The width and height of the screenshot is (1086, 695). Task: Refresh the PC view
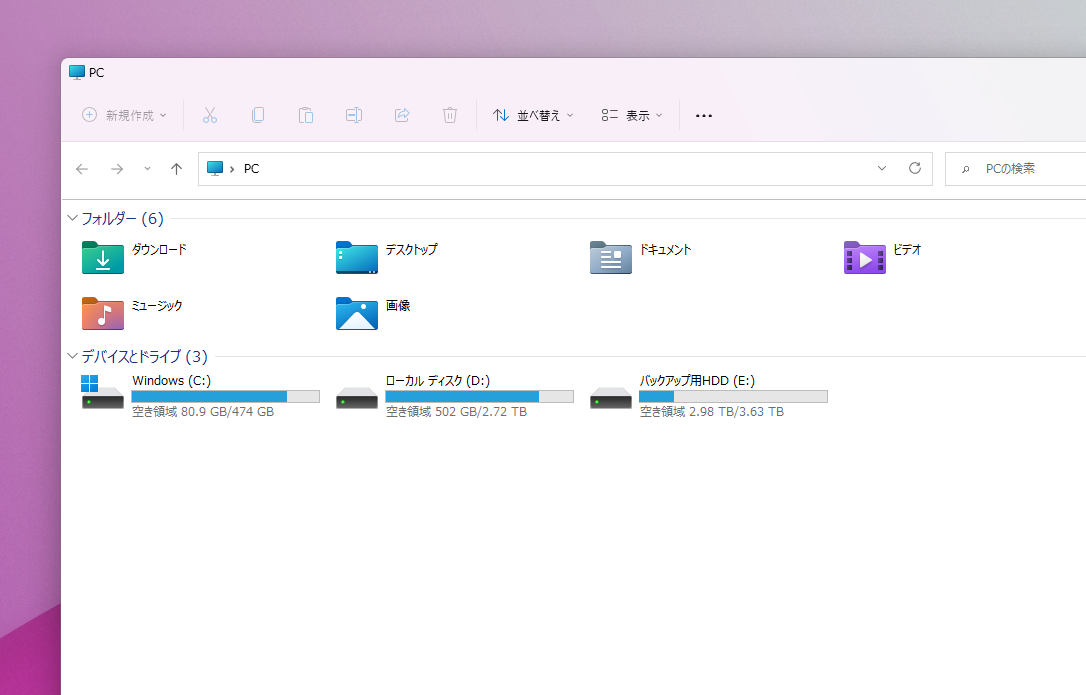click(x=915, y=168)
